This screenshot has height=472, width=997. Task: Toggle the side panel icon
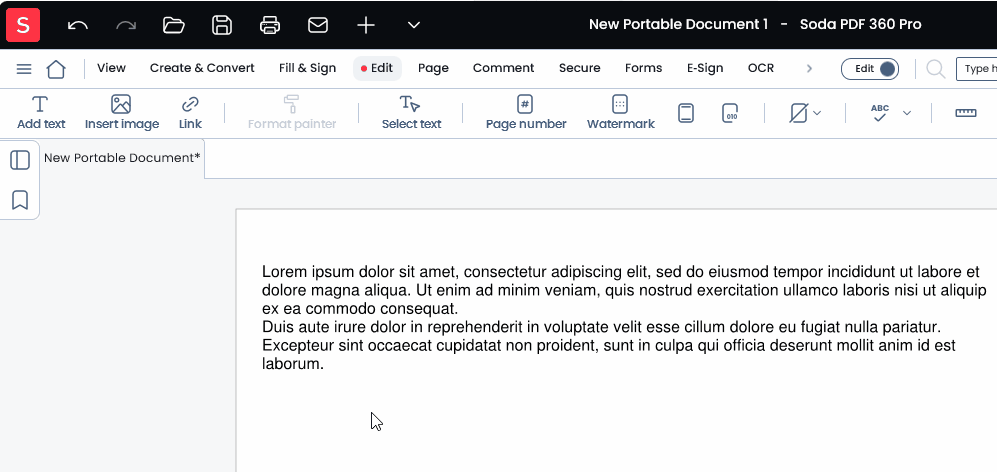tap(20, 160)
